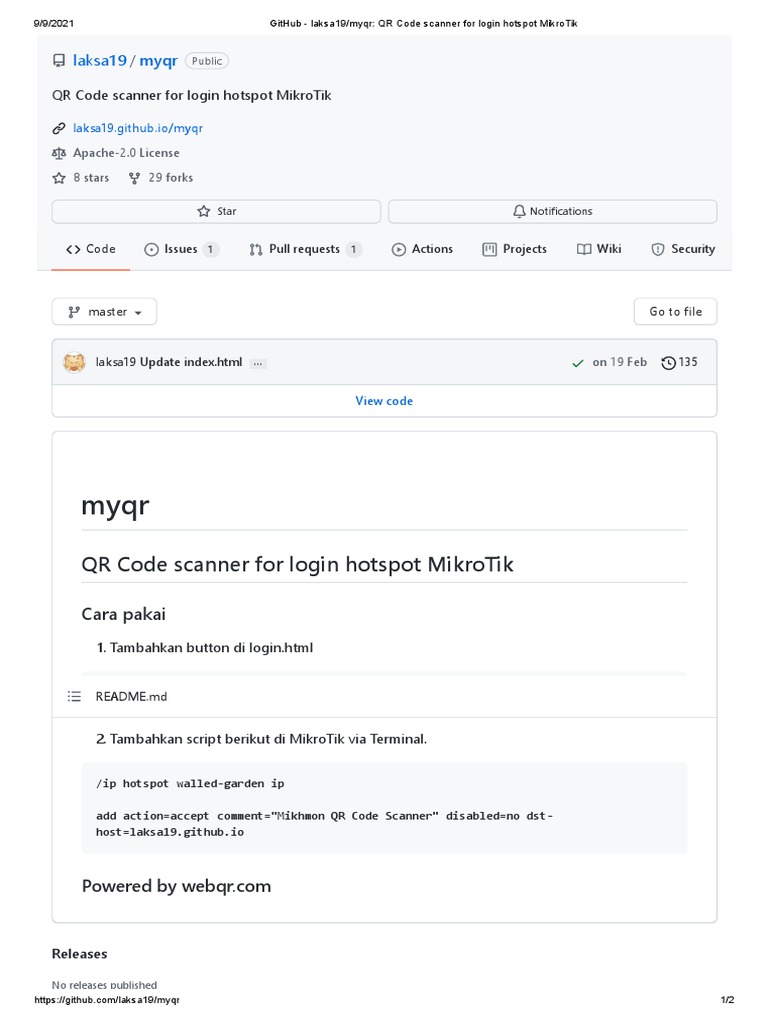Viewport: 768px width, 1024px height.
Task: Open the master branch dropdown
Action: pos(104,312)
